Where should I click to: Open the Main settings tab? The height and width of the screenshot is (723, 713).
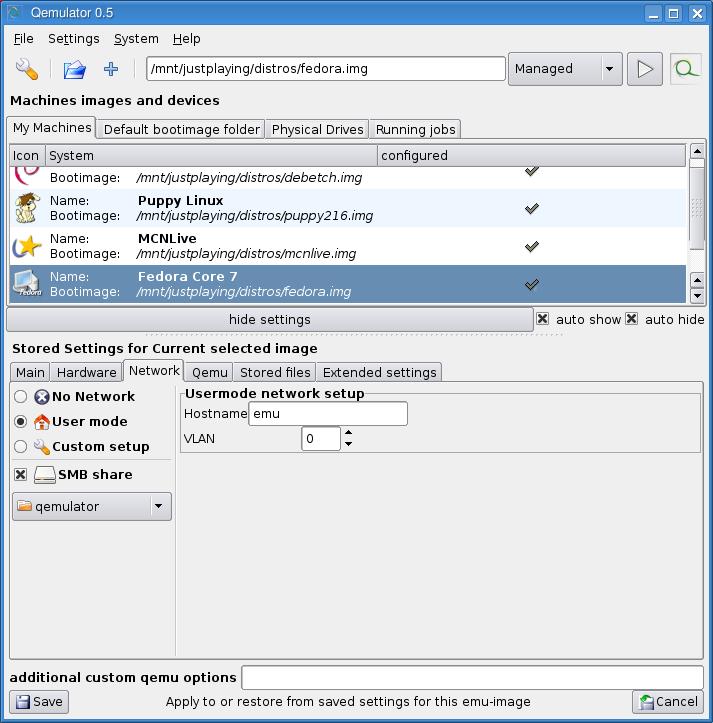click(x=30, y=373)
